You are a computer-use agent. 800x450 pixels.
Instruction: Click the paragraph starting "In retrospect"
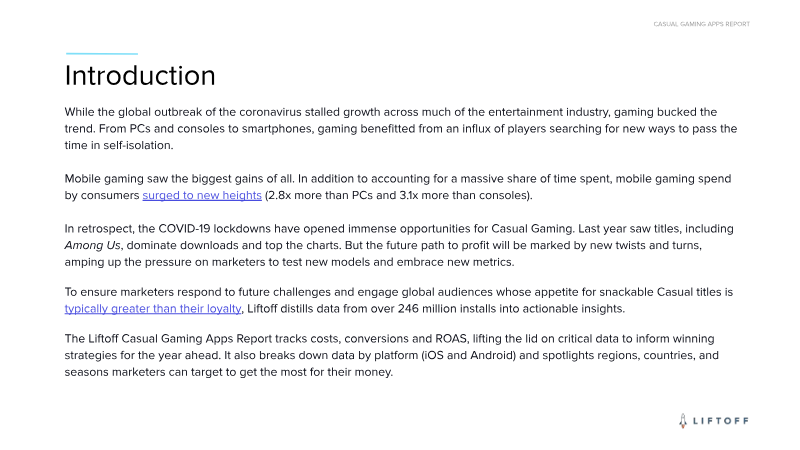[400, 245]
